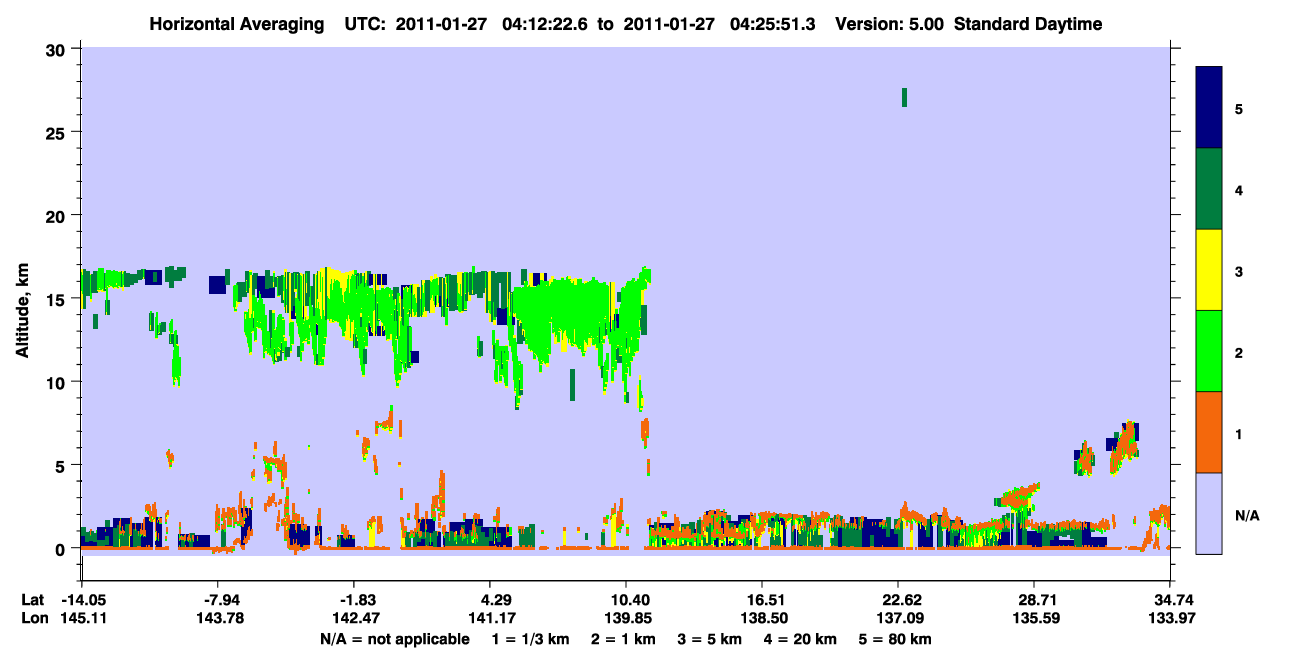Screen dimensions: 1300x667
Task: Click the latitude value 4.29
Action: click(x=491, y=600)
